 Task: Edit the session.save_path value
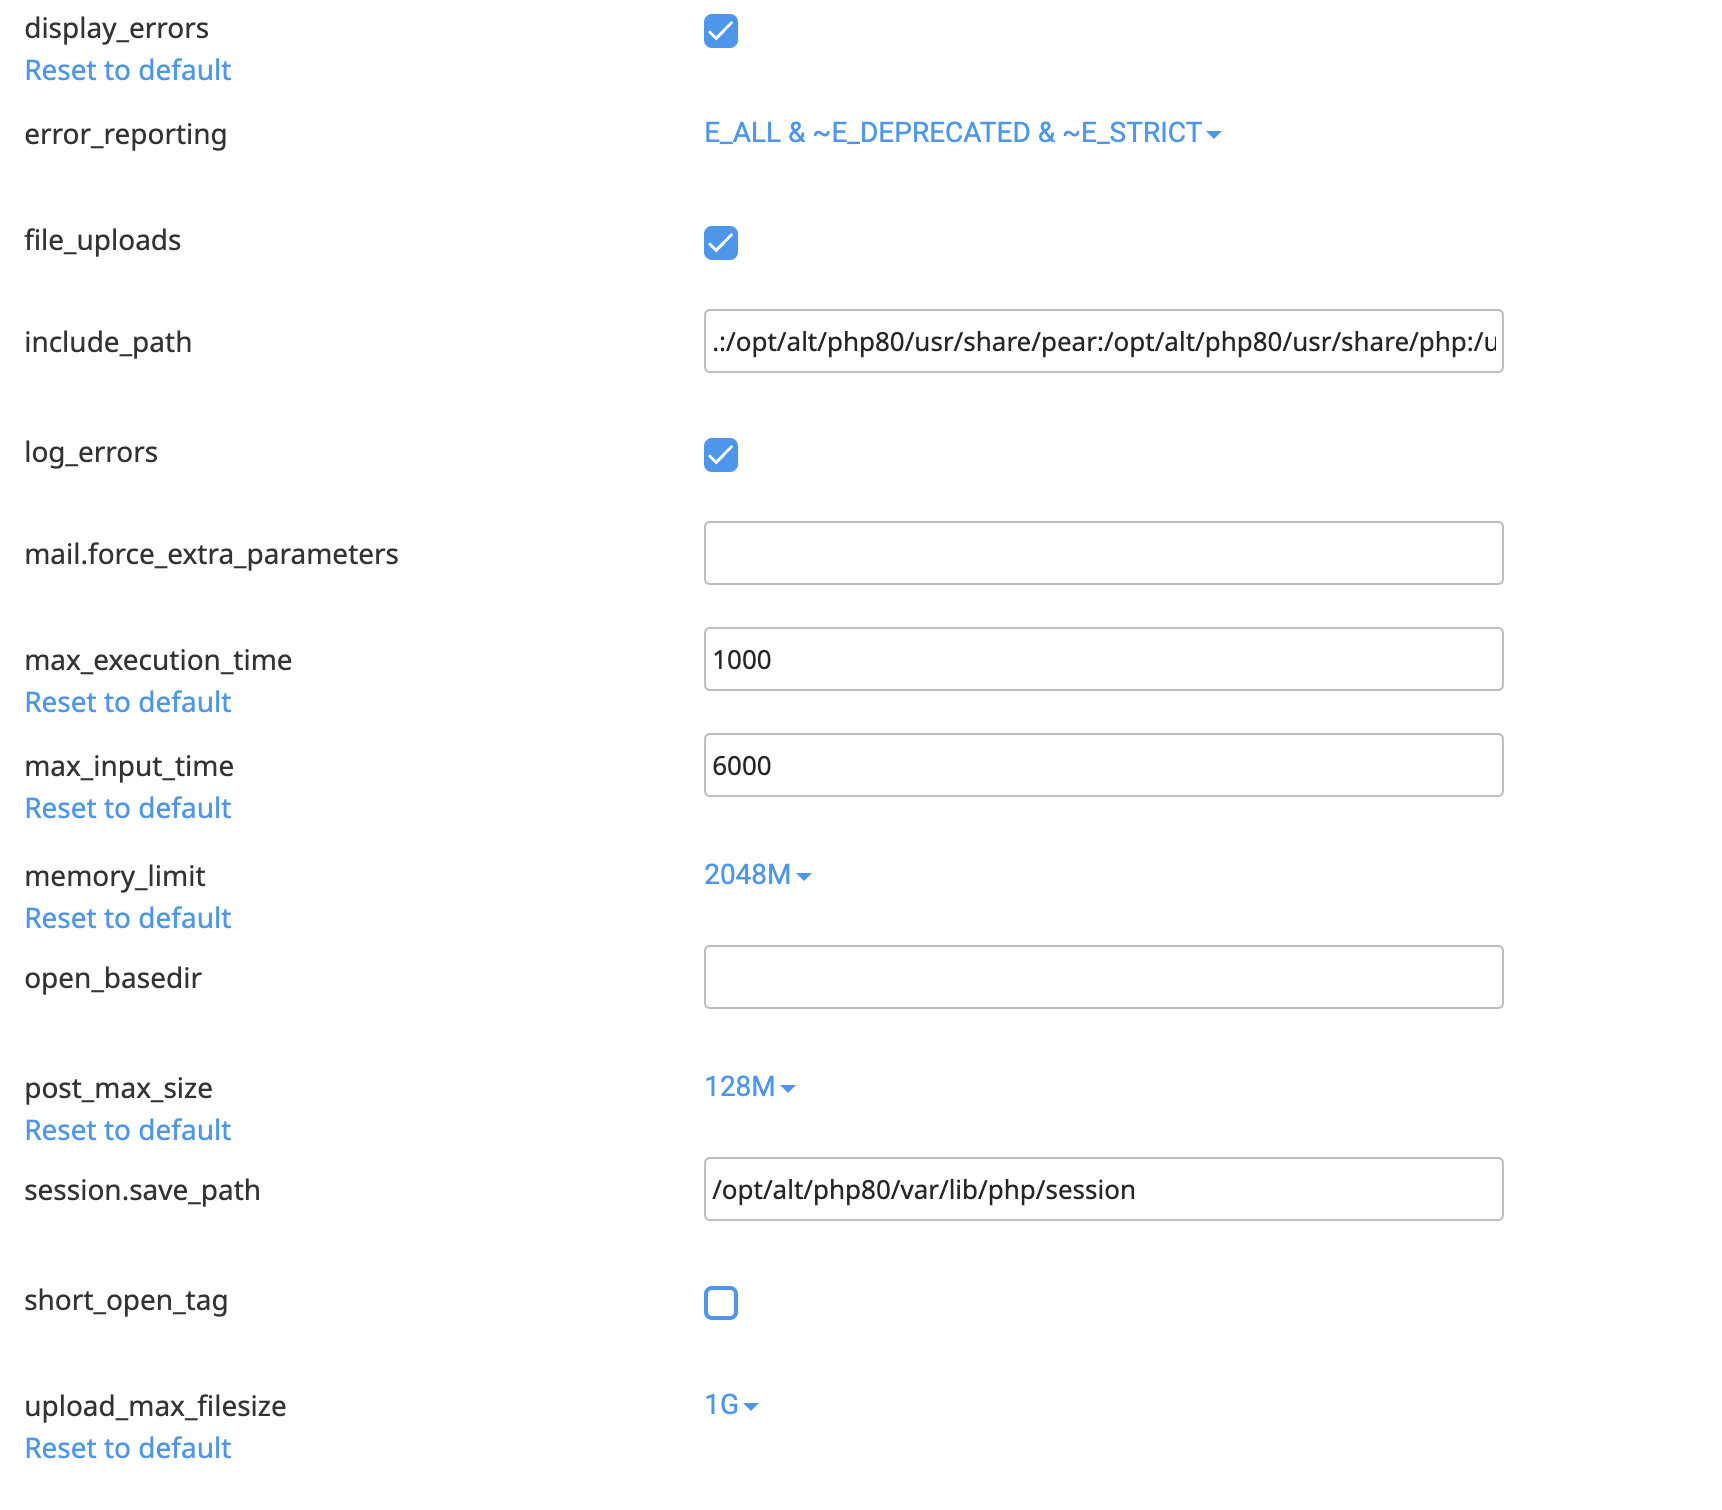[1103, 1189]
